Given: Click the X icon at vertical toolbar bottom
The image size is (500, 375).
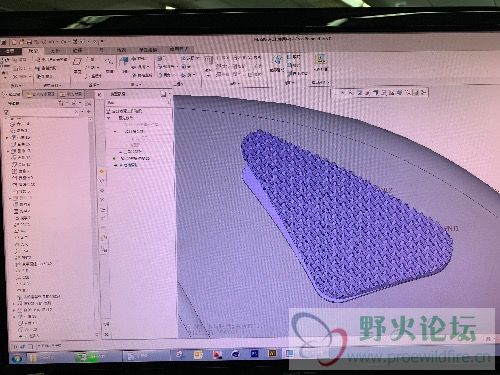Looking at the screenshot, I should (106, 334).
